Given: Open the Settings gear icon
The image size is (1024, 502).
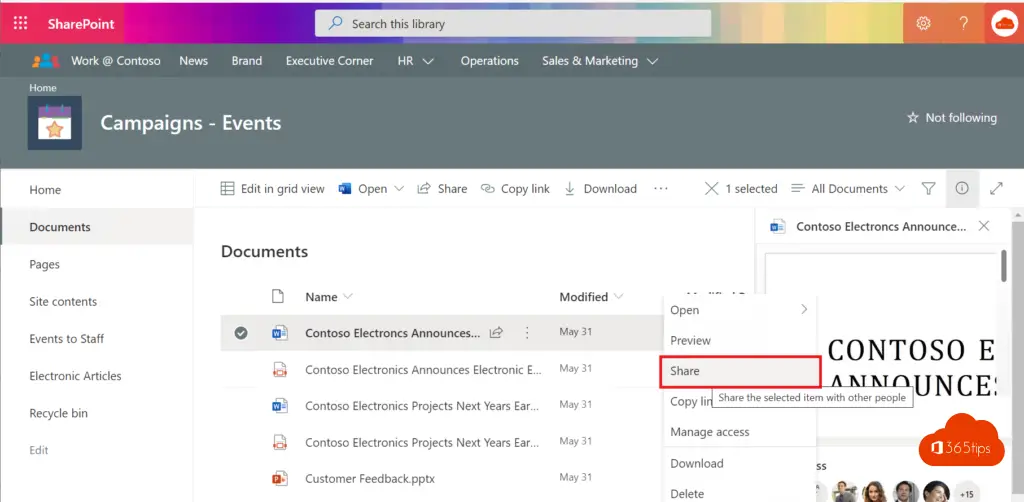Looking at the screenshot, I should [x=923, y=24].
